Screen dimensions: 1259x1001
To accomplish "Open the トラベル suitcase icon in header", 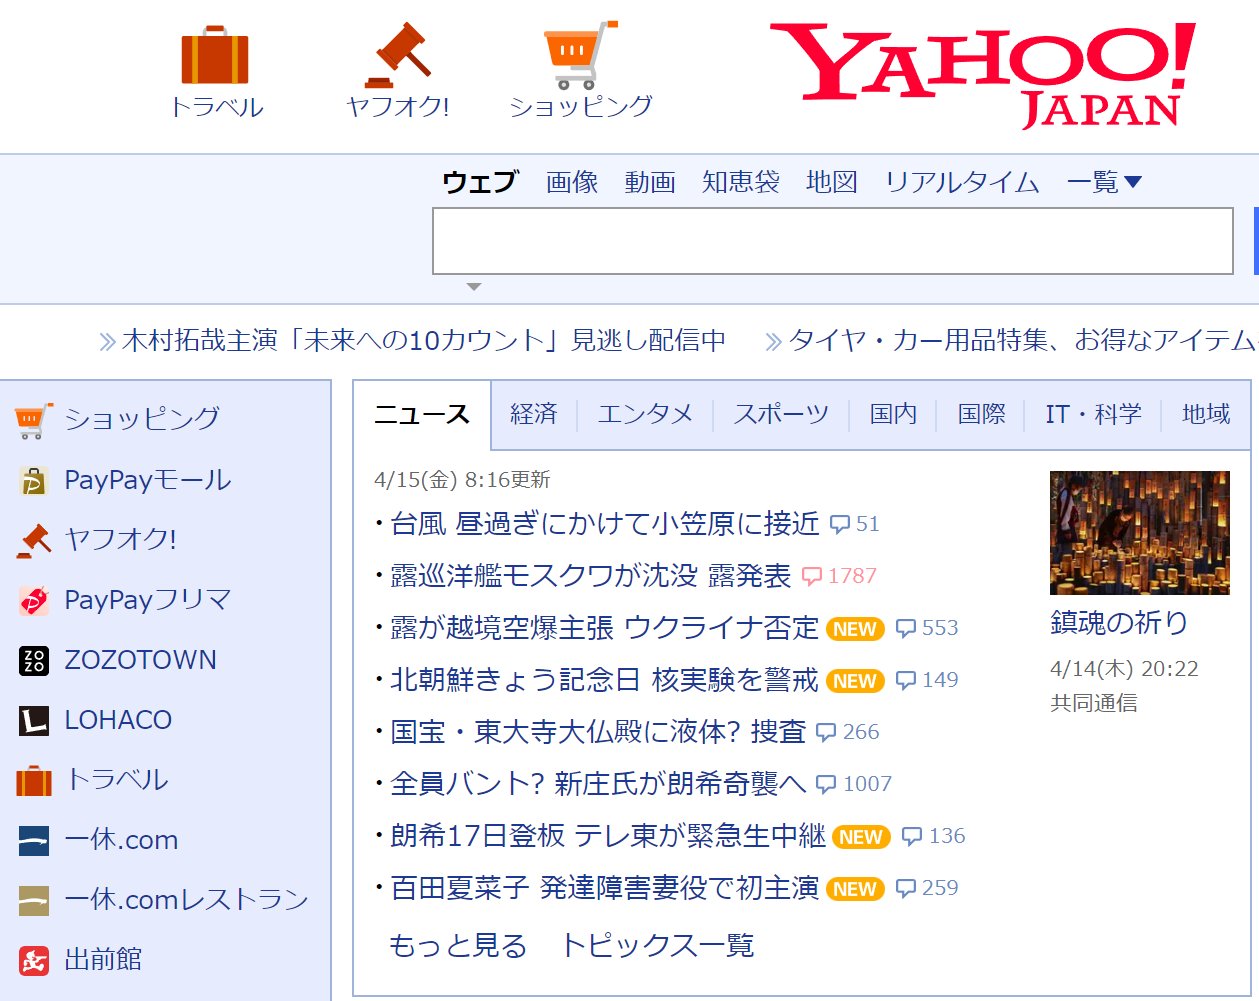I will pyautogui.click(x=215, y=56).
